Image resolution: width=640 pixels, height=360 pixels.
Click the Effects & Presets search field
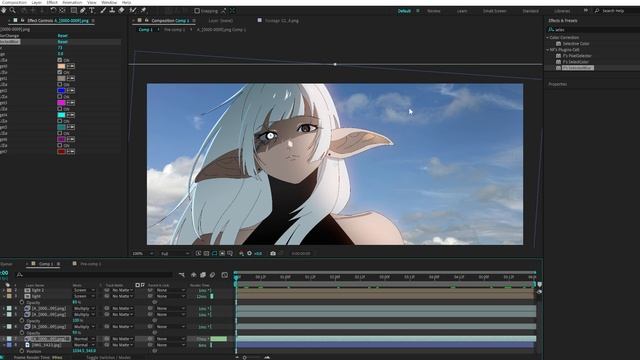tap(594, 30)
